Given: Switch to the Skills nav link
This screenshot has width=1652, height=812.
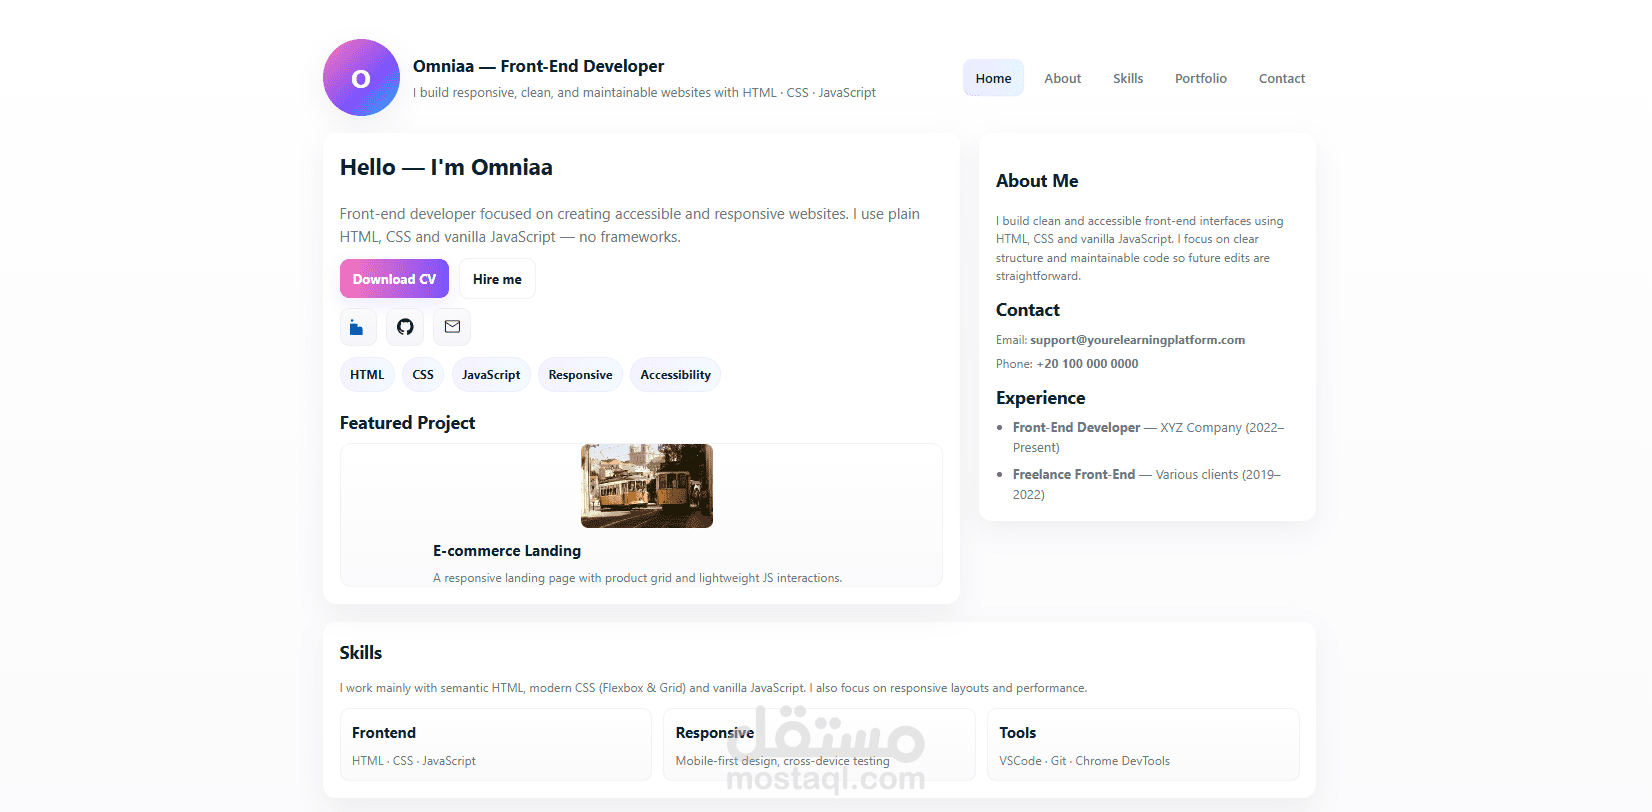Looking at the screenshot, I should (1128, 78).
